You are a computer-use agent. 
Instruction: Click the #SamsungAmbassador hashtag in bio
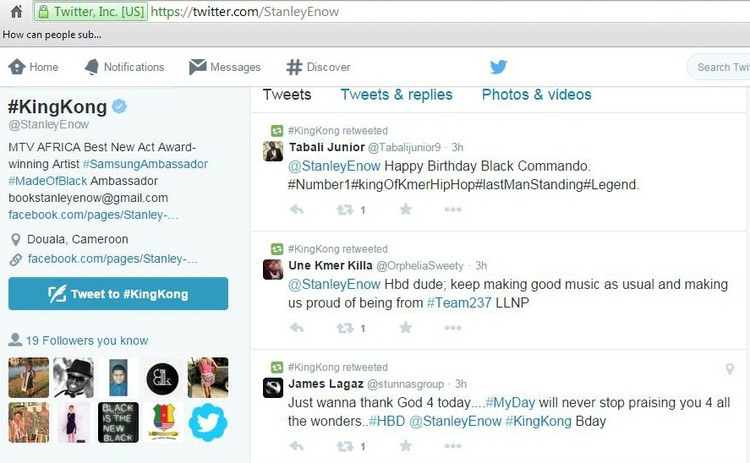145,164
